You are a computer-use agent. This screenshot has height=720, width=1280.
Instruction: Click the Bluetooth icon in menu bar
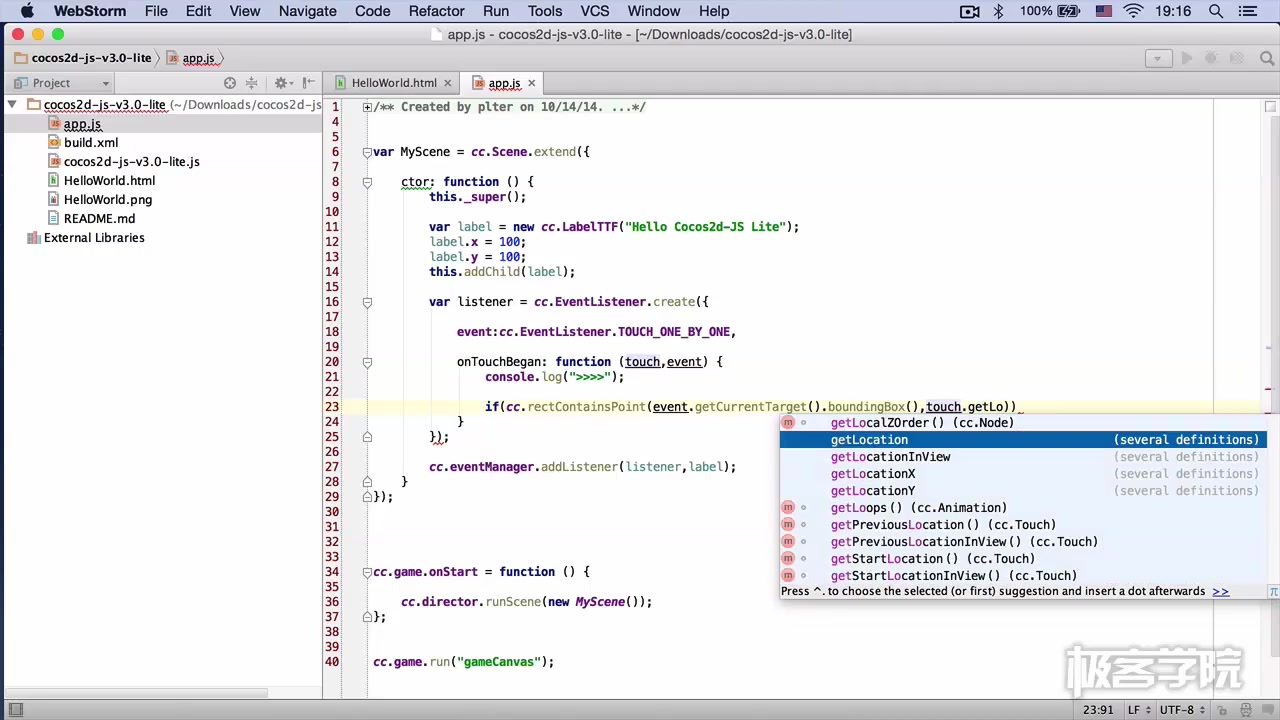pyautogui.click(x=998, y=11)
